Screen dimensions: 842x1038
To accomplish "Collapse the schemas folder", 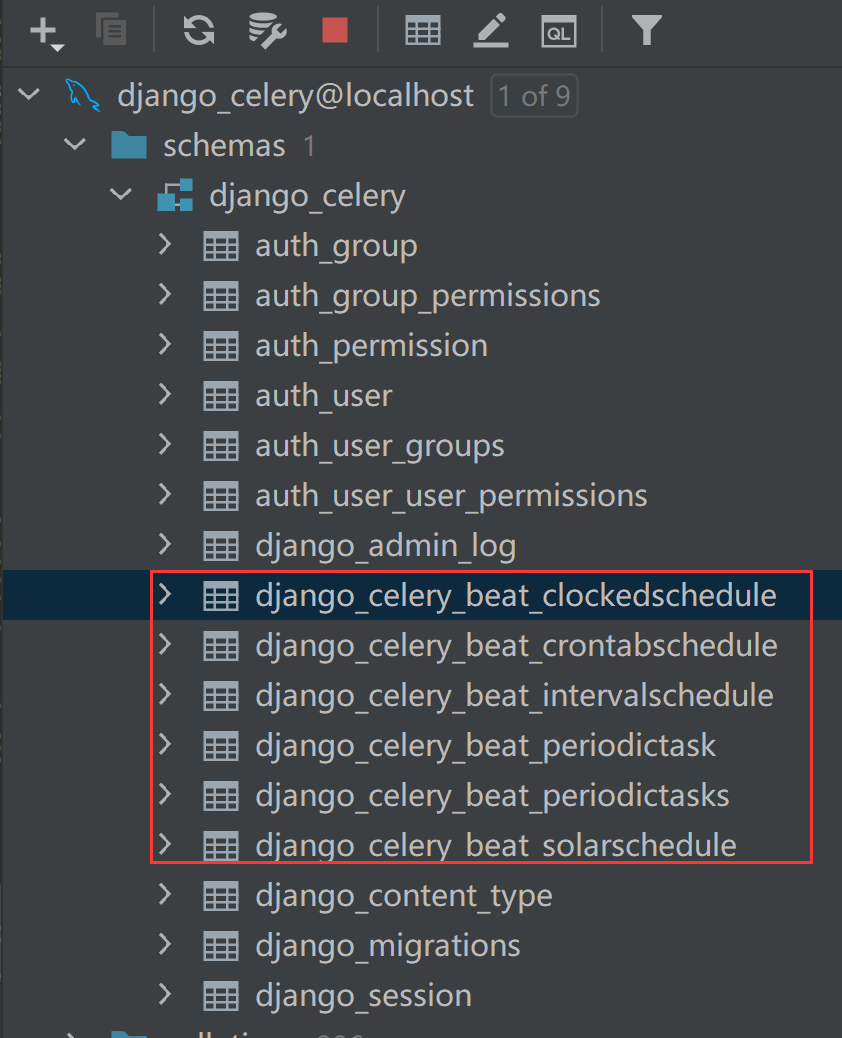I will click(x=74, y=145).
